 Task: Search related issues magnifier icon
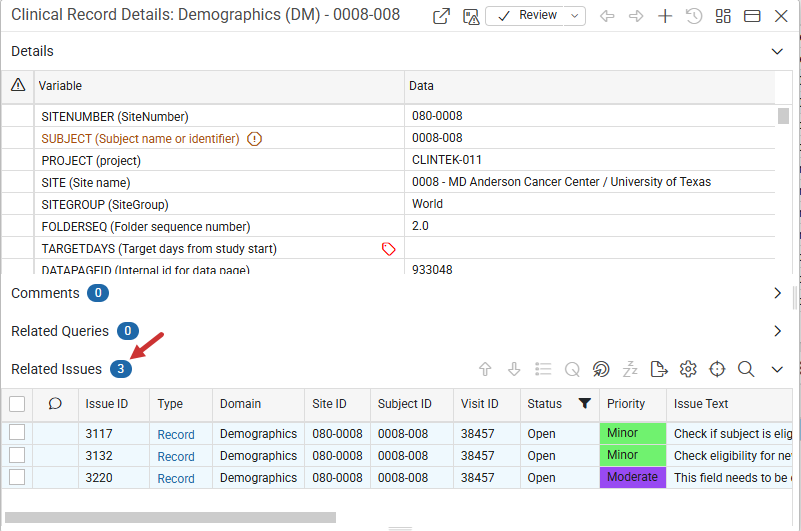(x=746, y=369)
